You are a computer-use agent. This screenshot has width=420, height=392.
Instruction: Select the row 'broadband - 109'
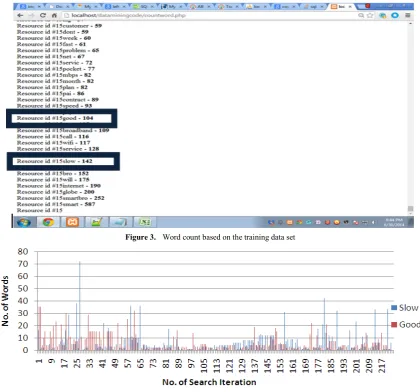pyautogui.click(x=63, y=130)
